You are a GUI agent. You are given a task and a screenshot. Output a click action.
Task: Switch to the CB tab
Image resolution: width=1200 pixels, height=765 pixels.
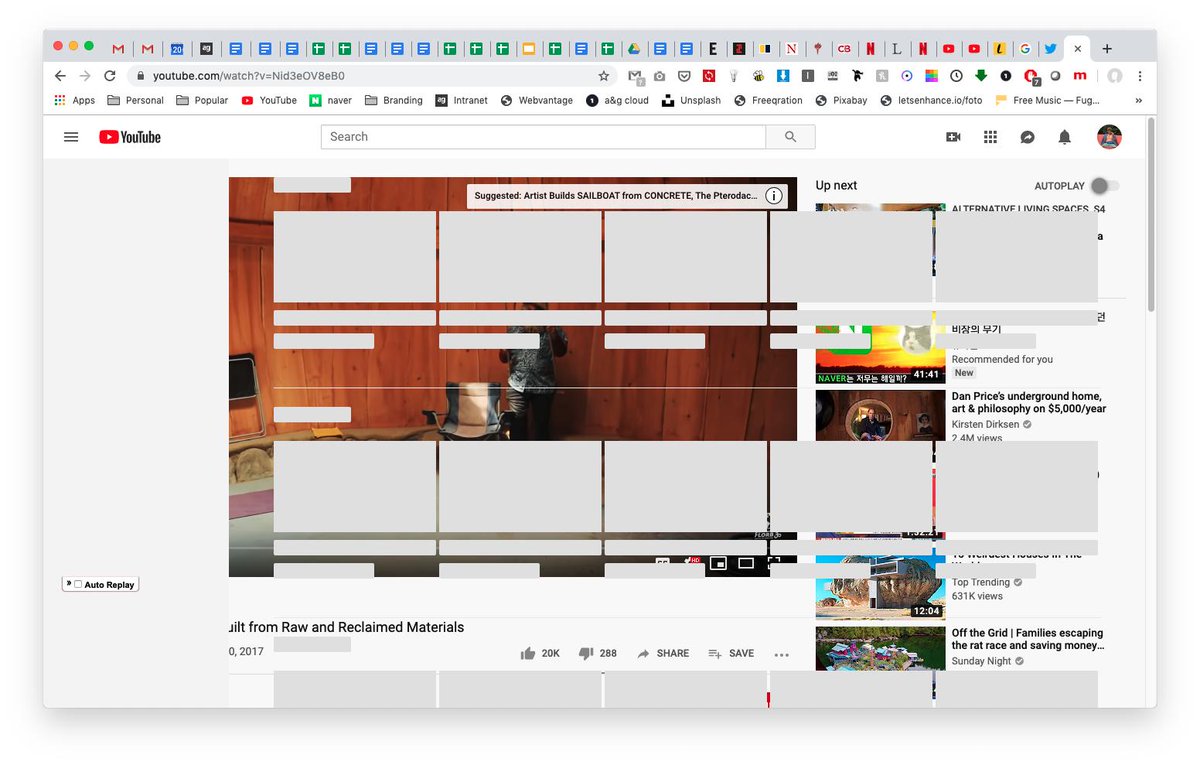pyautogui.click(x=844, y=48)
